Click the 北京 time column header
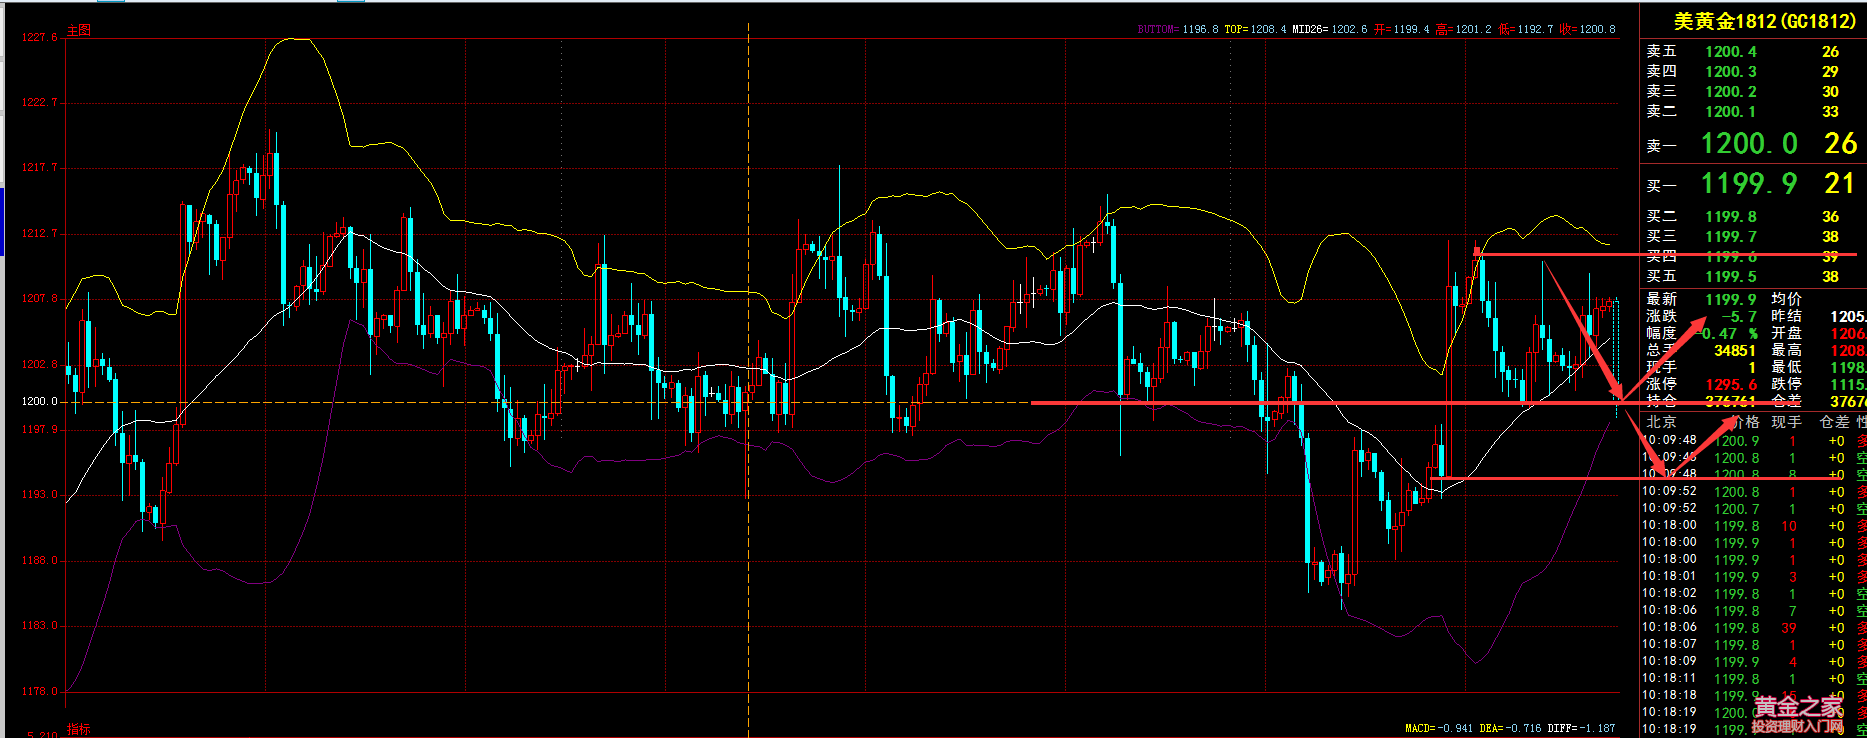The height and width of the screenshot is (738, 1867). pos(1661,422)
